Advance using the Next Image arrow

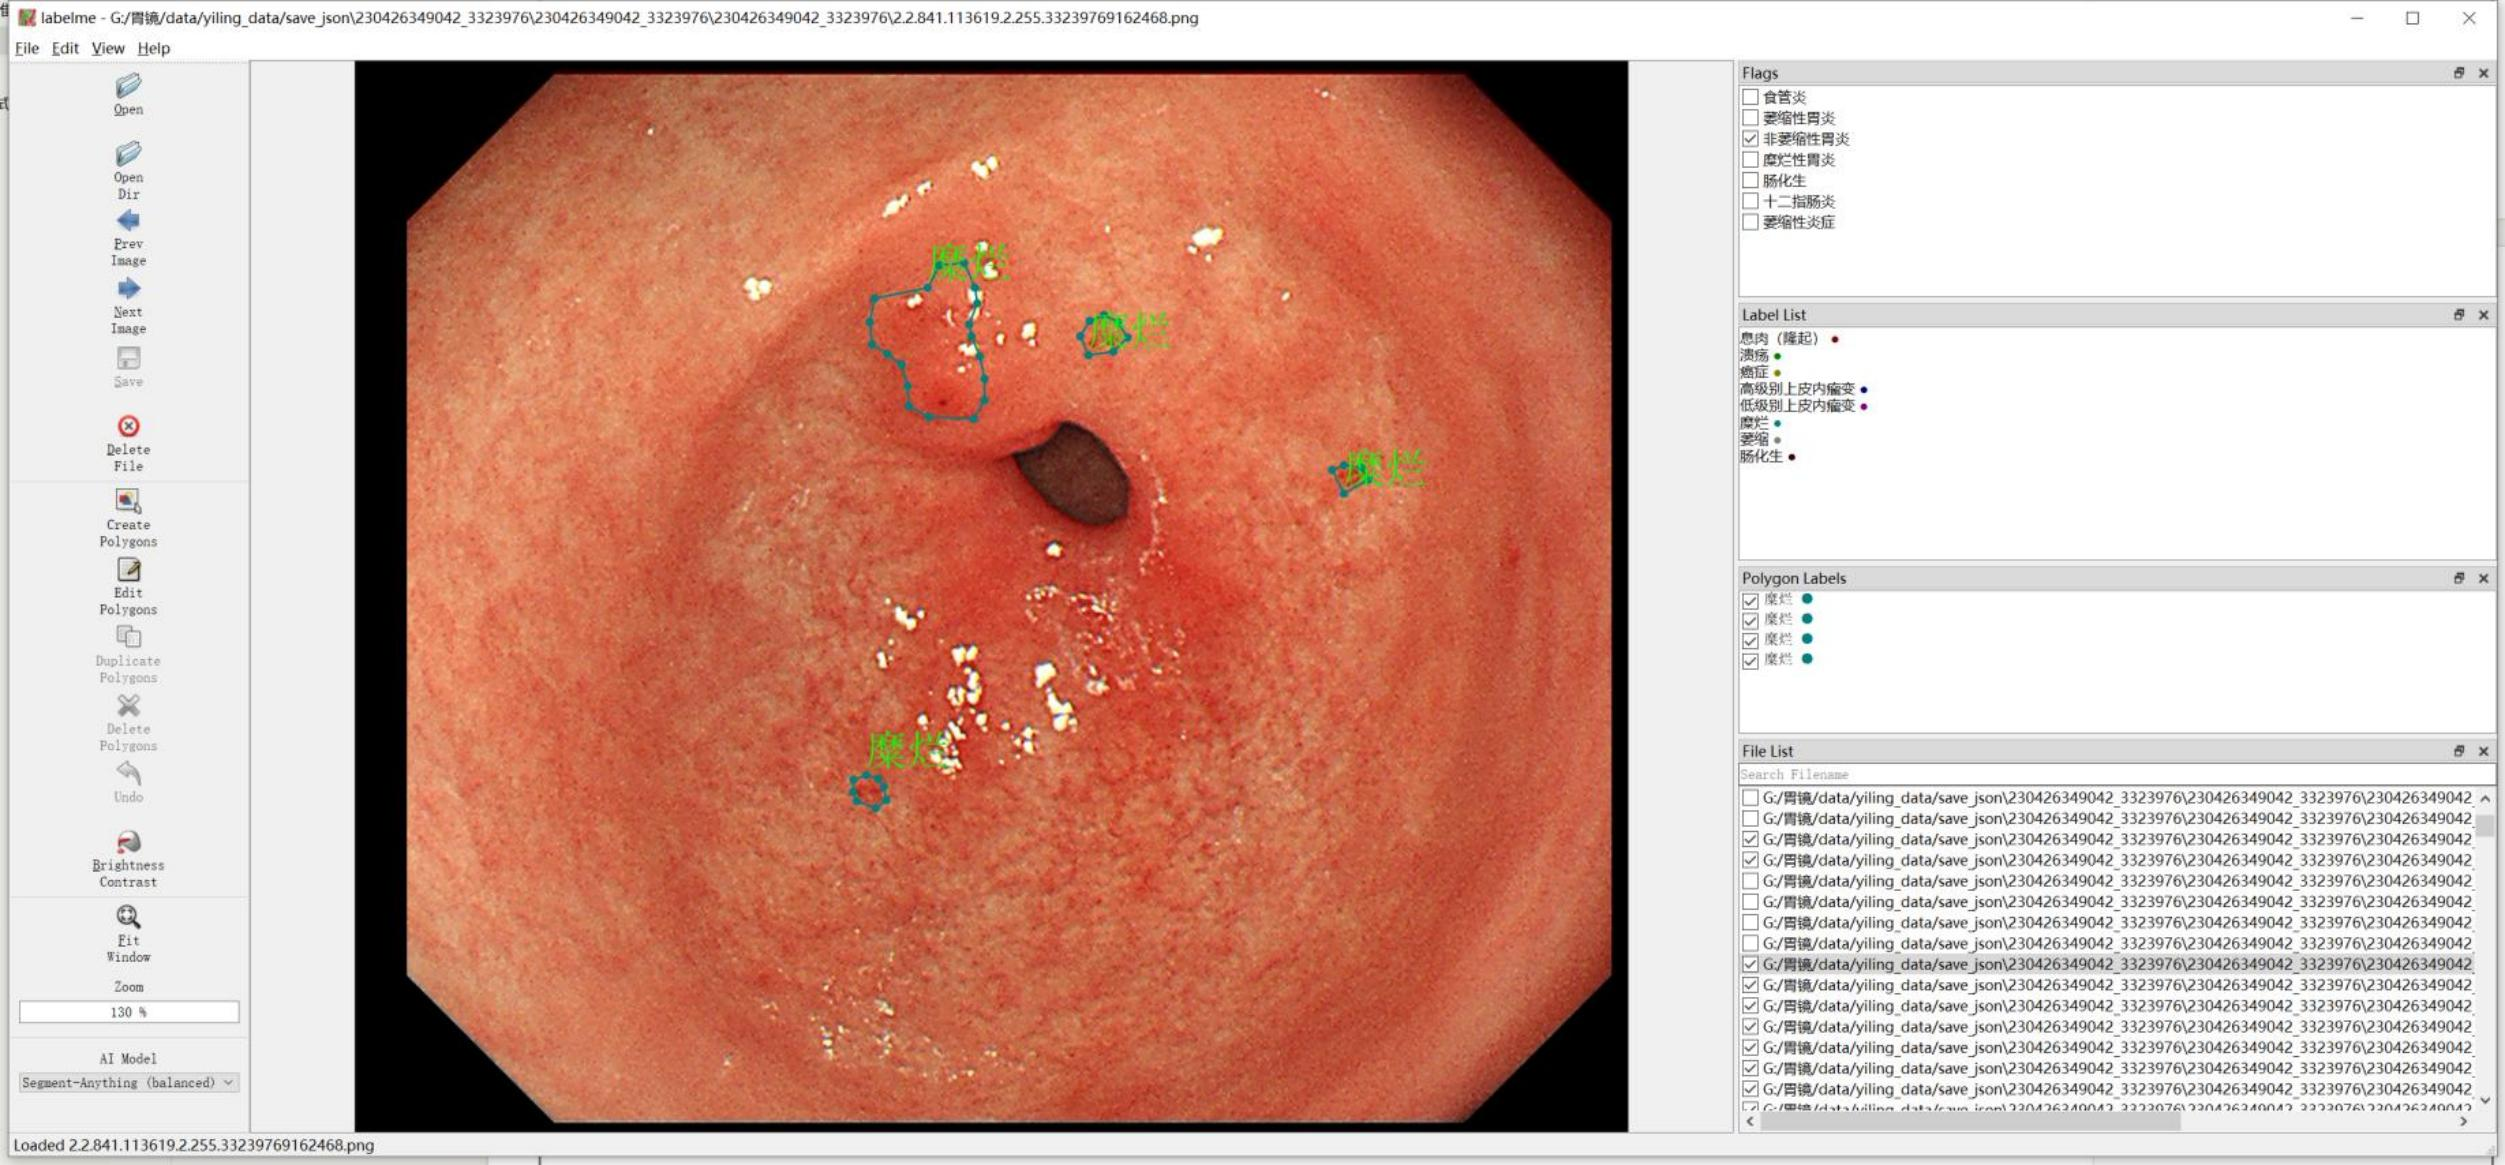coord(128,290)
